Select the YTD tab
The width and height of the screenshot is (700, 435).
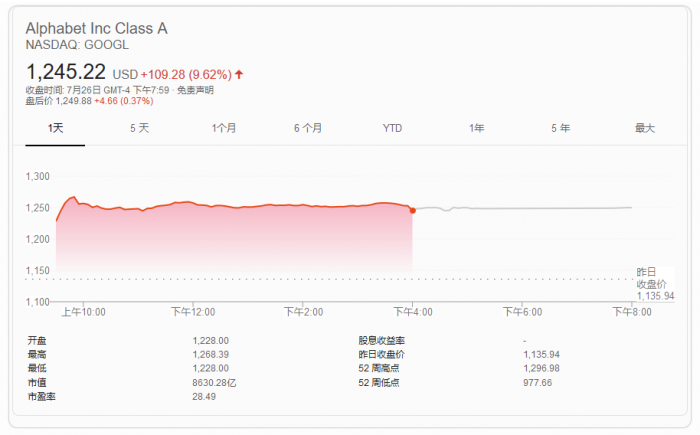point(392,129)
